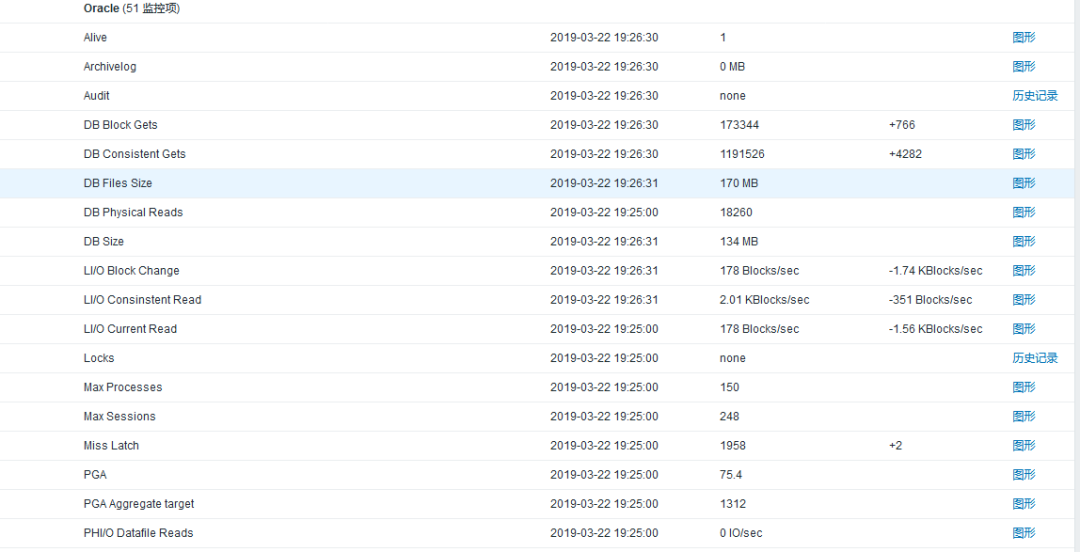Select the LI/O Block Change item name
Viewport: 1080px width, 552px height.
(x=132, y=270)
